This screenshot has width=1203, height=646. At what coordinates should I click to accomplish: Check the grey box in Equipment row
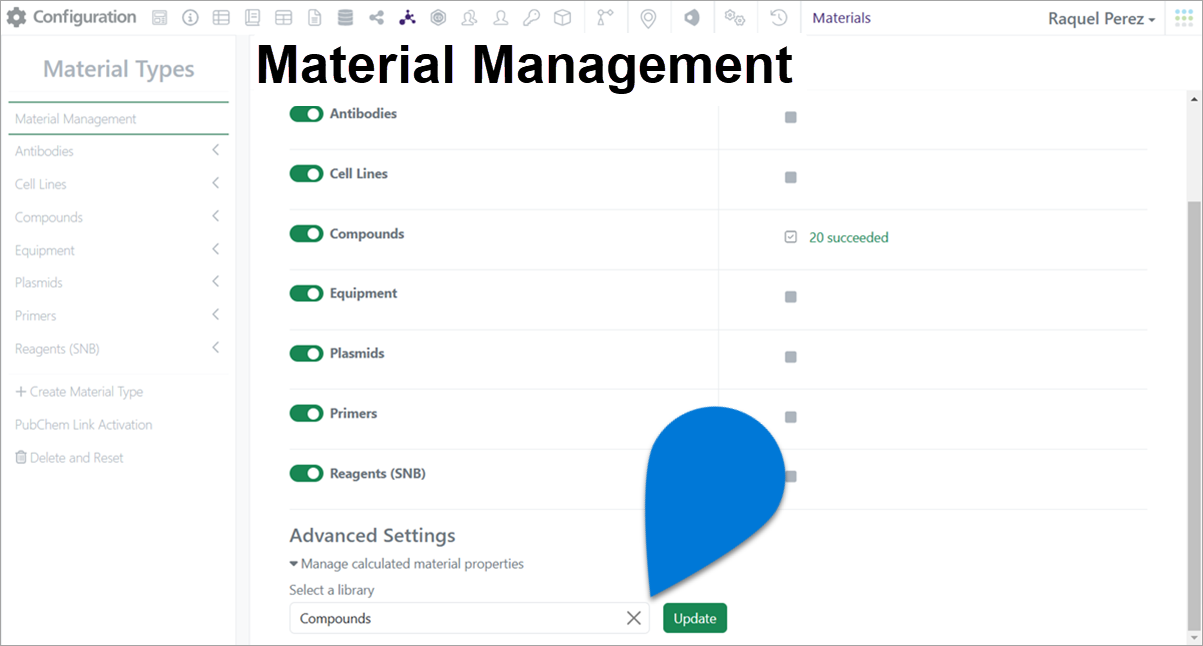point(791,297)
